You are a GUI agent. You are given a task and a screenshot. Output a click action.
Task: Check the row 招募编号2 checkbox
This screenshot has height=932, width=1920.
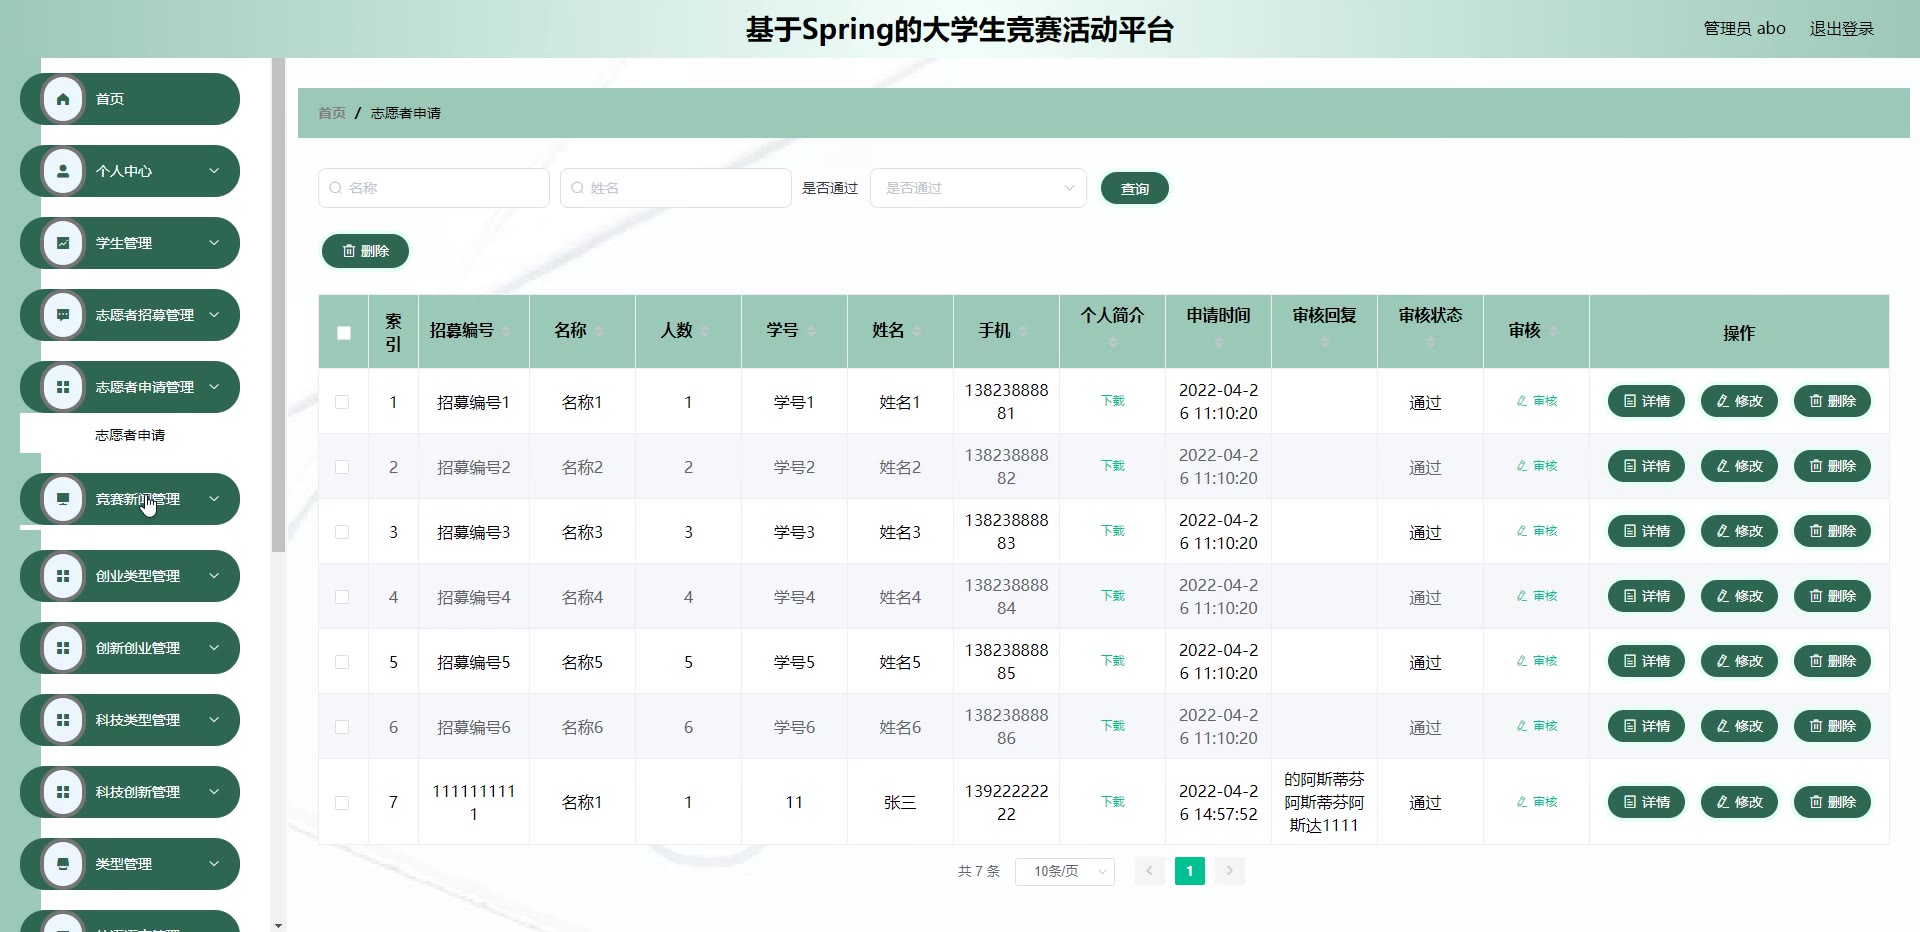tap(342, 467)
